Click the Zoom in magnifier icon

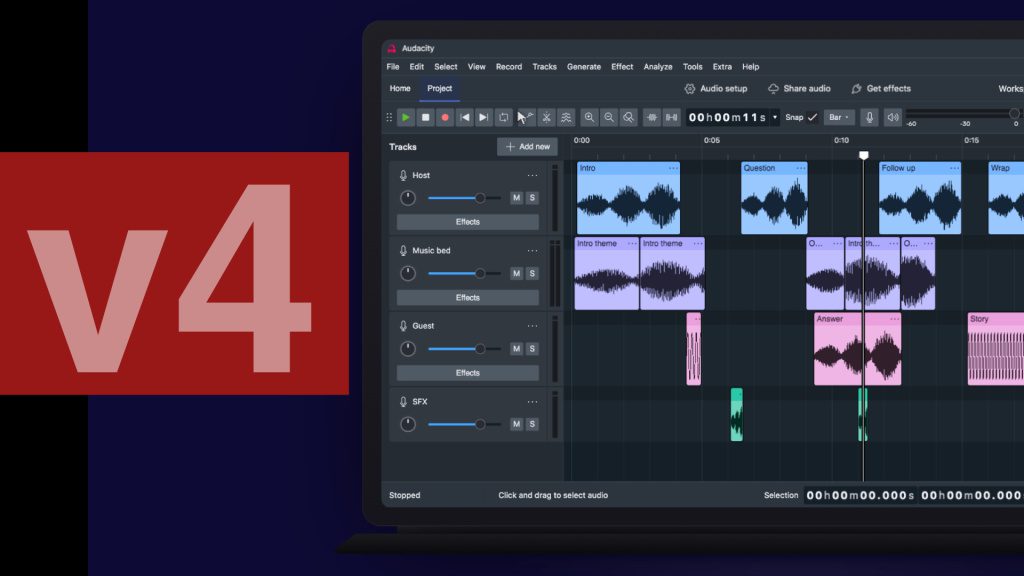(x=589, y=118)
